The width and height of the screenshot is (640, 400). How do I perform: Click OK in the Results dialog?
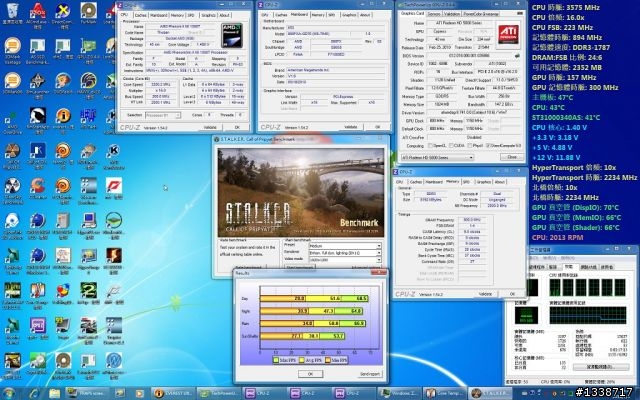click(x=310, y=374)
